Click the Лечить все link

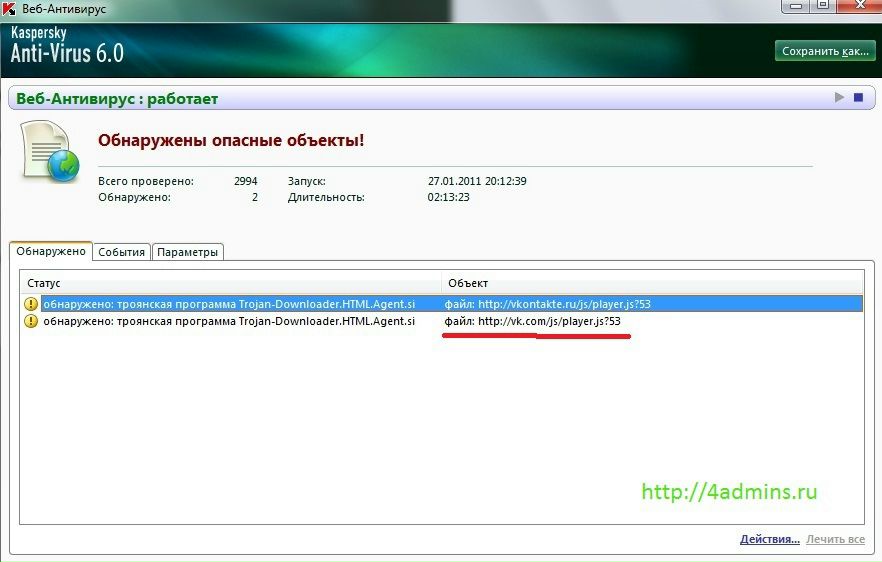tap(835, 539)
